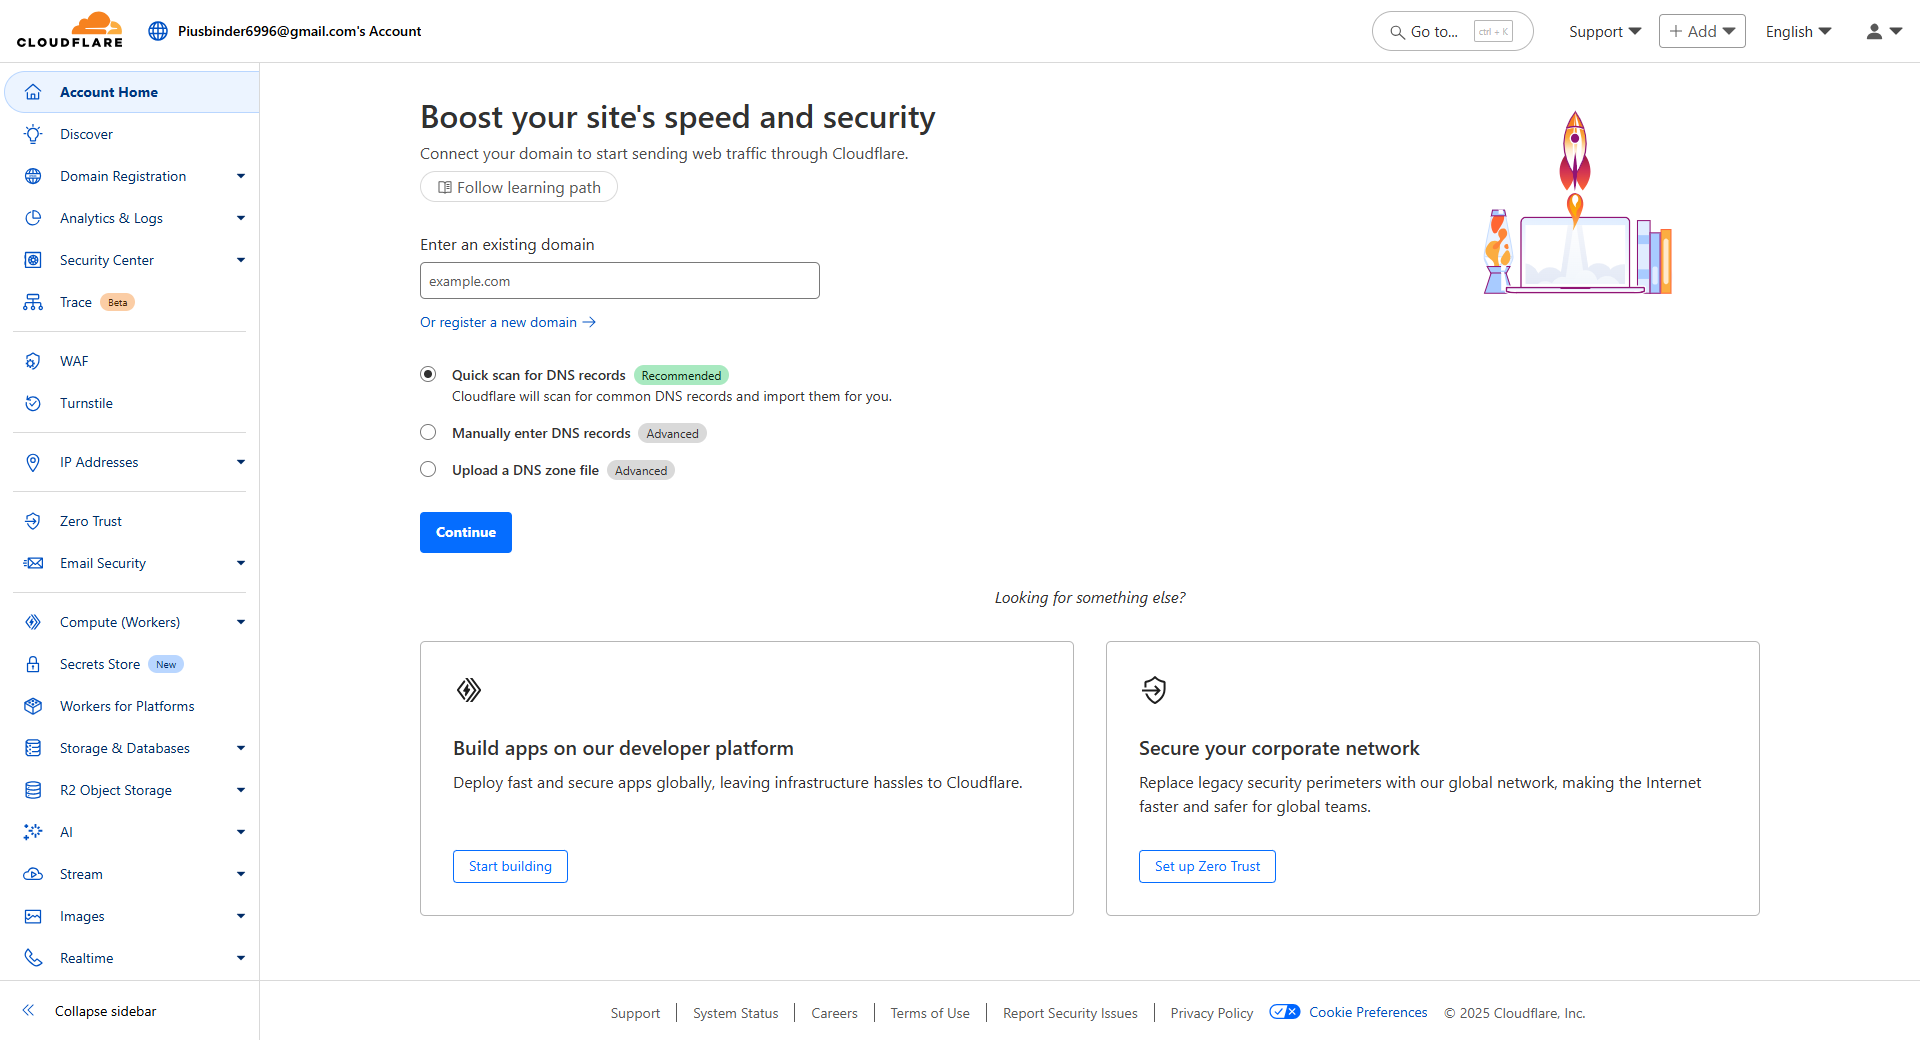Click the Continue button

click(x=466, y=532)
